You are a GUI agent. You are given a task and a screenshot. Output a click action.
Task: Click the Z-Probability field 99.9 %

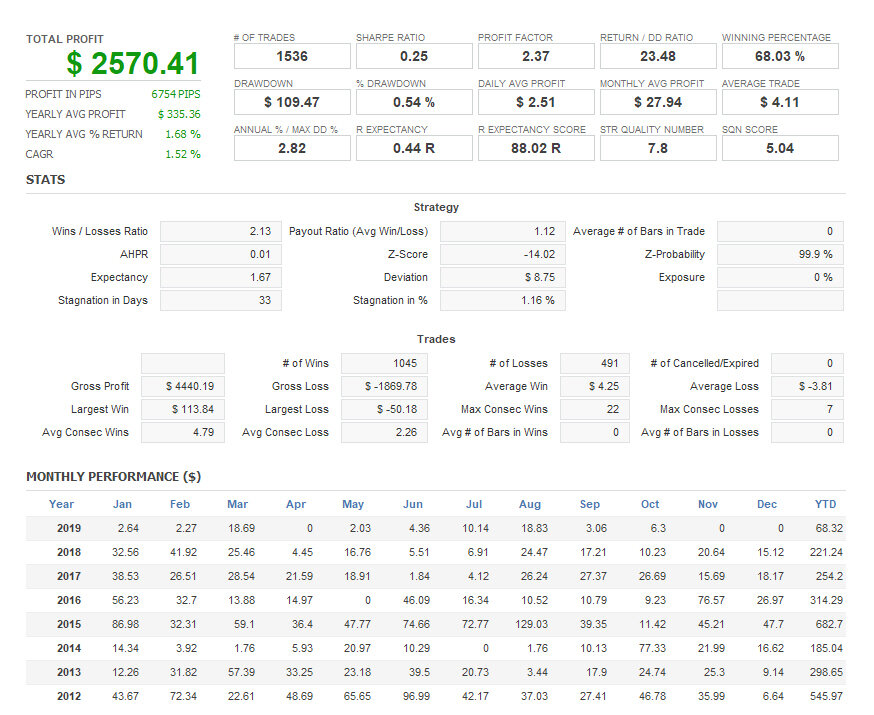tap(780, 255)
